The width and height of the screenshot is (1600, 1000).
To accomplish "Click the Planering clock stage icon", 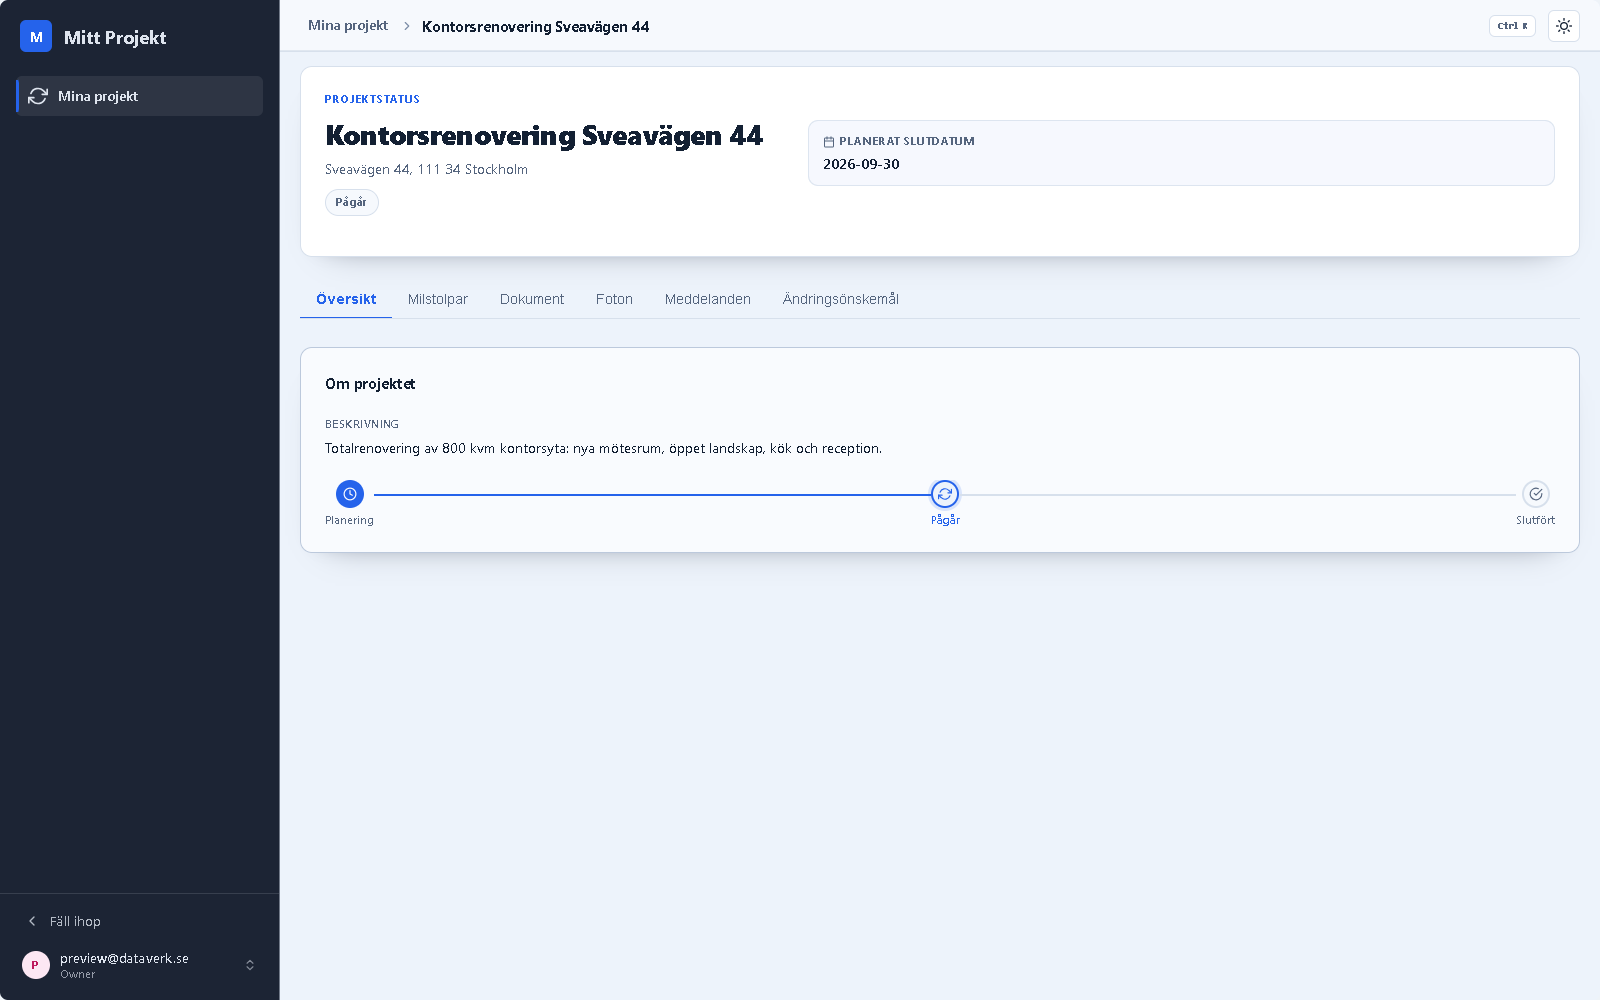I will coord(350,494).
